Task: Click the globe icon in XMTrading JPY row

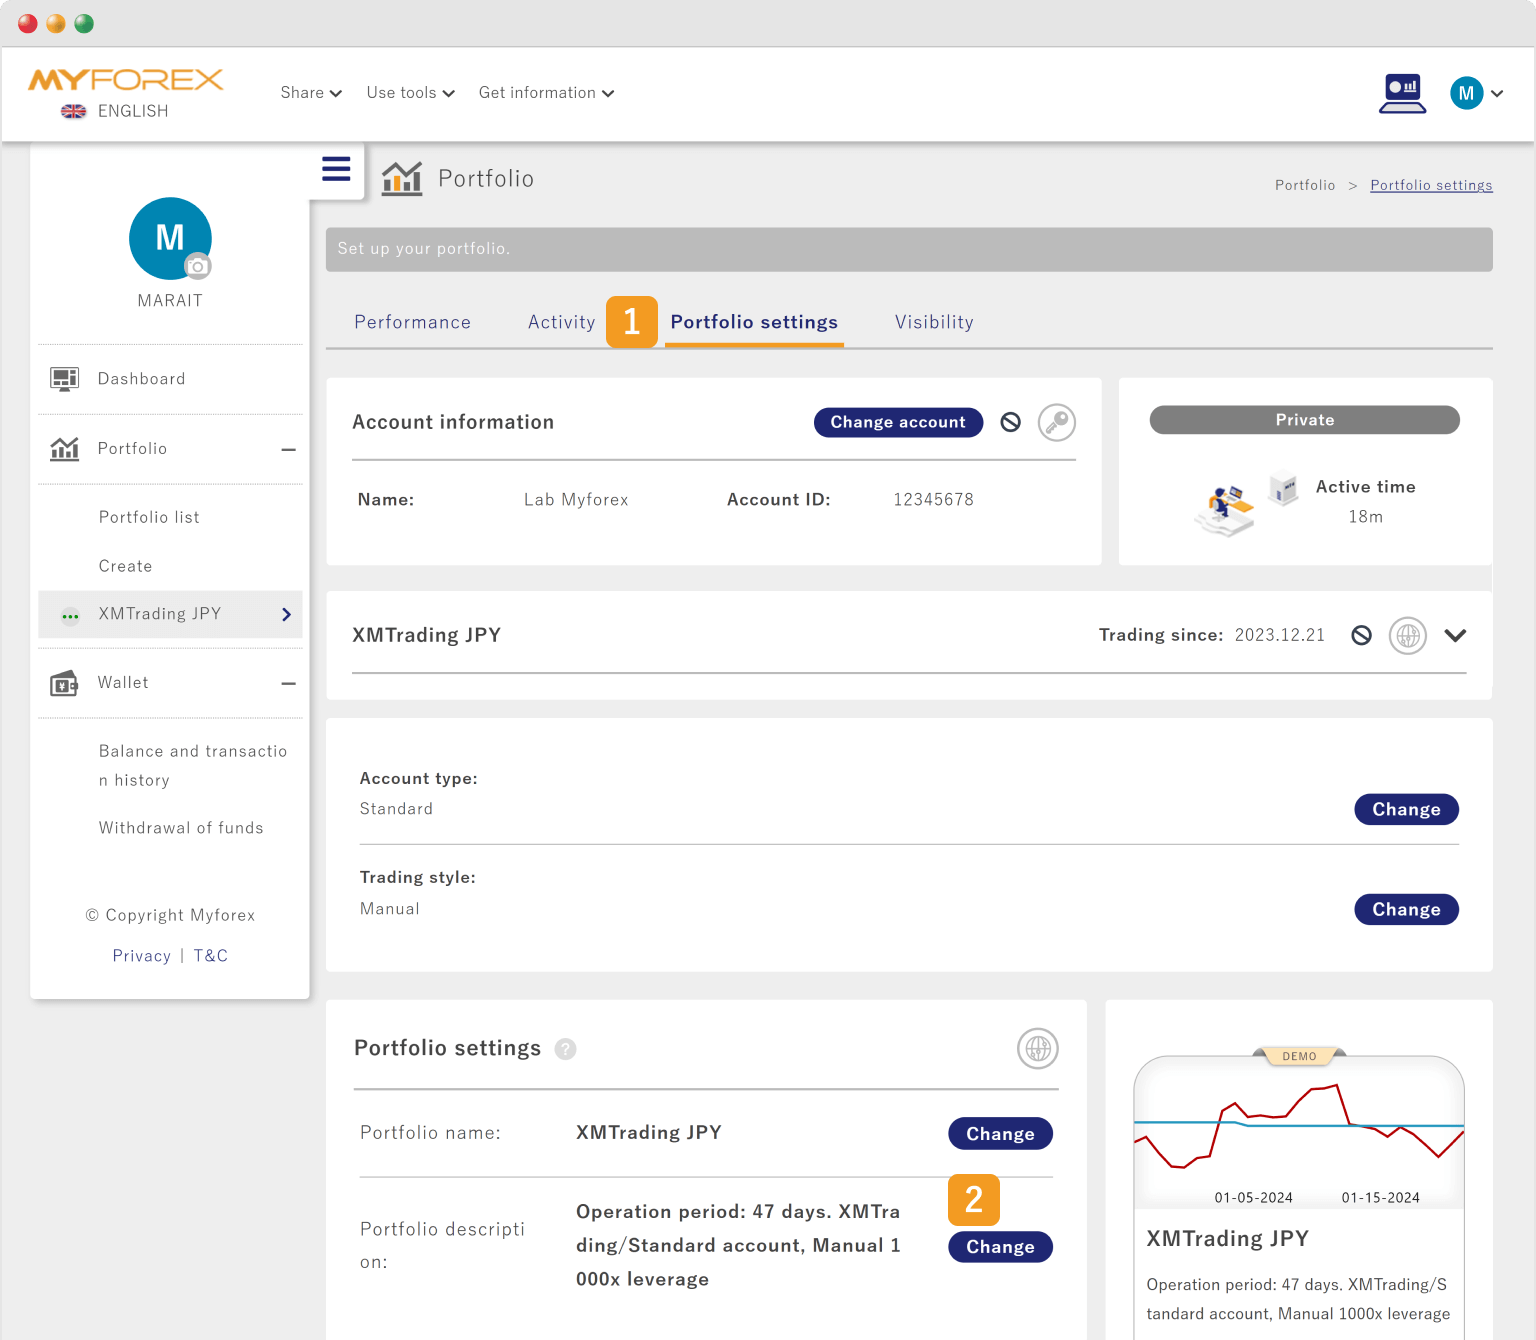Action: pos(1408,636)
